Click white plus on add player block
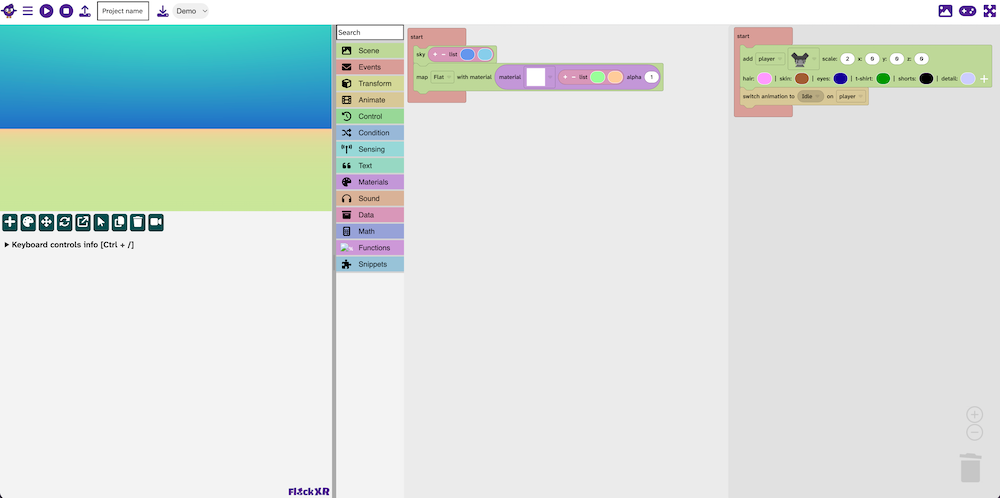Viewport: 1000px width, 498px height. (x=984, y=79)
